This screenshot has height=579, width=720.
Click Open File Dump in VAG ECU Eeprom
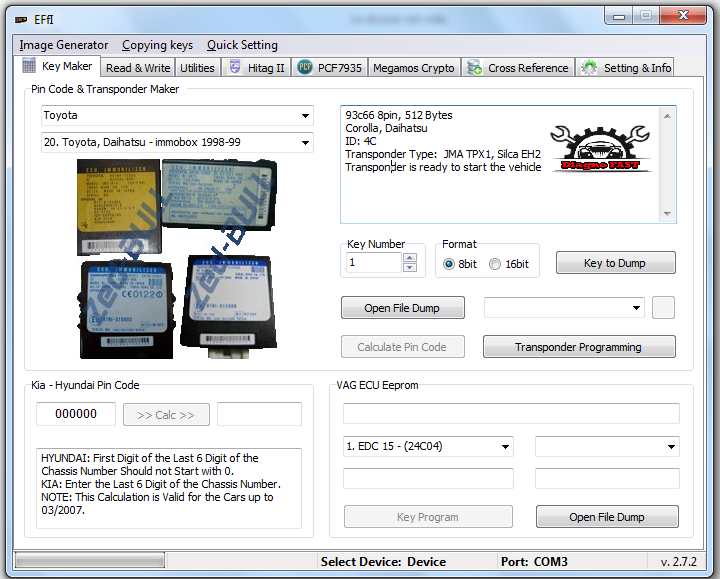[x=607, y=517]
